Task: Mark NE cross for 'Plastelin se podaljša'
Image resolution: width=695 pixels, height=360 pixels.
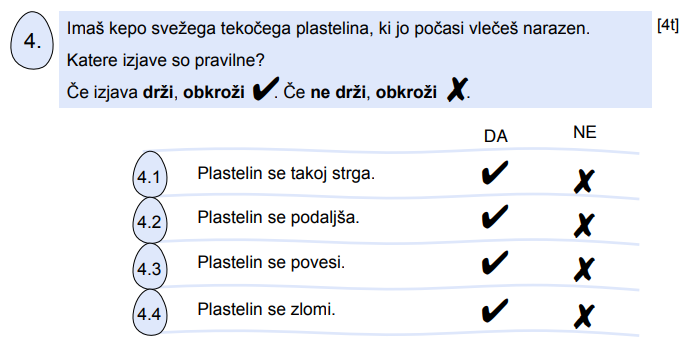Action: point(584,226)
